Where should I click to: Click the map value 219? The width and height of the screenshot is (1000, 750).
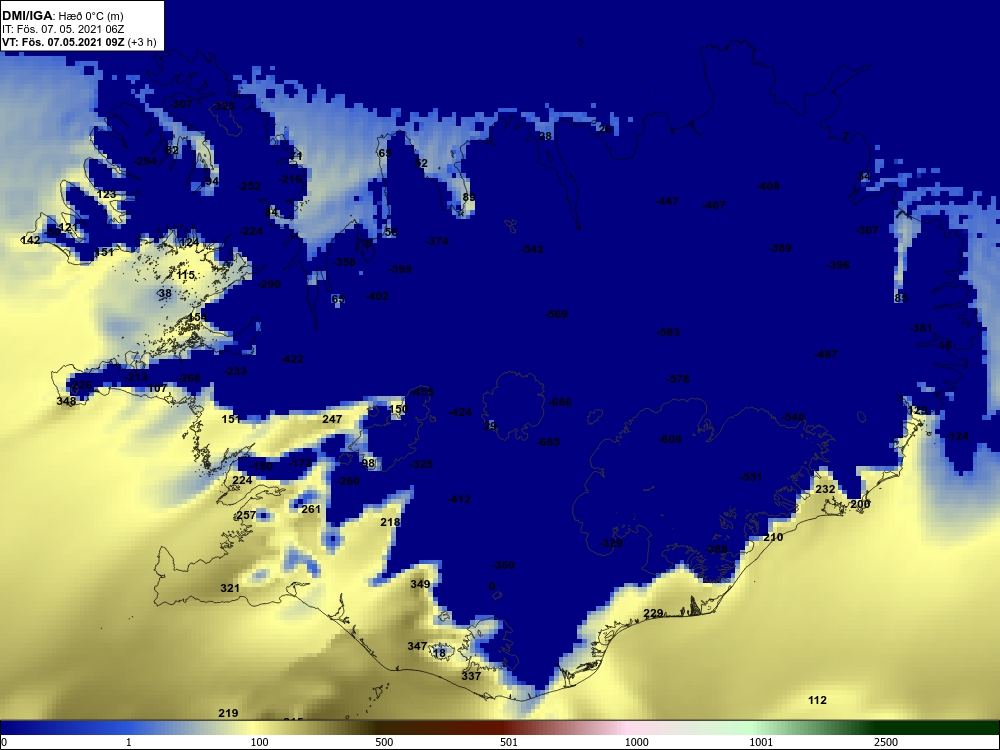click(228, 713)
